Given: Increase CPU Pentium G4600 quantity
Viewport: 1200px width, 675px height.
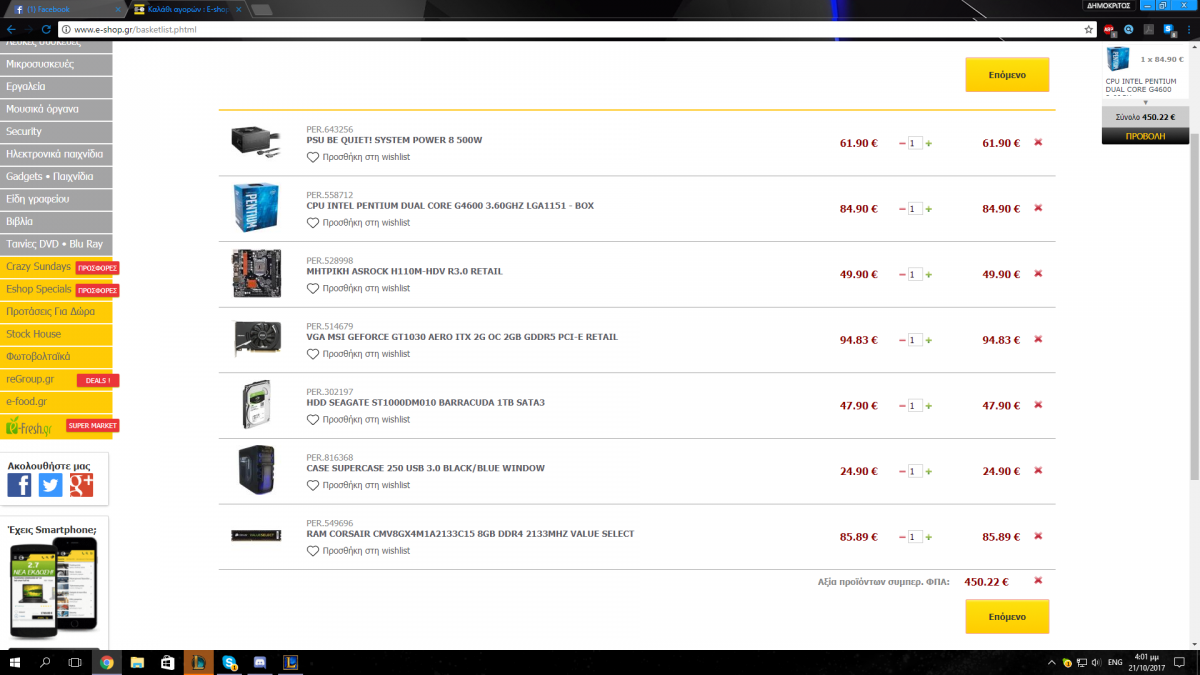Looking at the screenshot, I should [929, 209].
